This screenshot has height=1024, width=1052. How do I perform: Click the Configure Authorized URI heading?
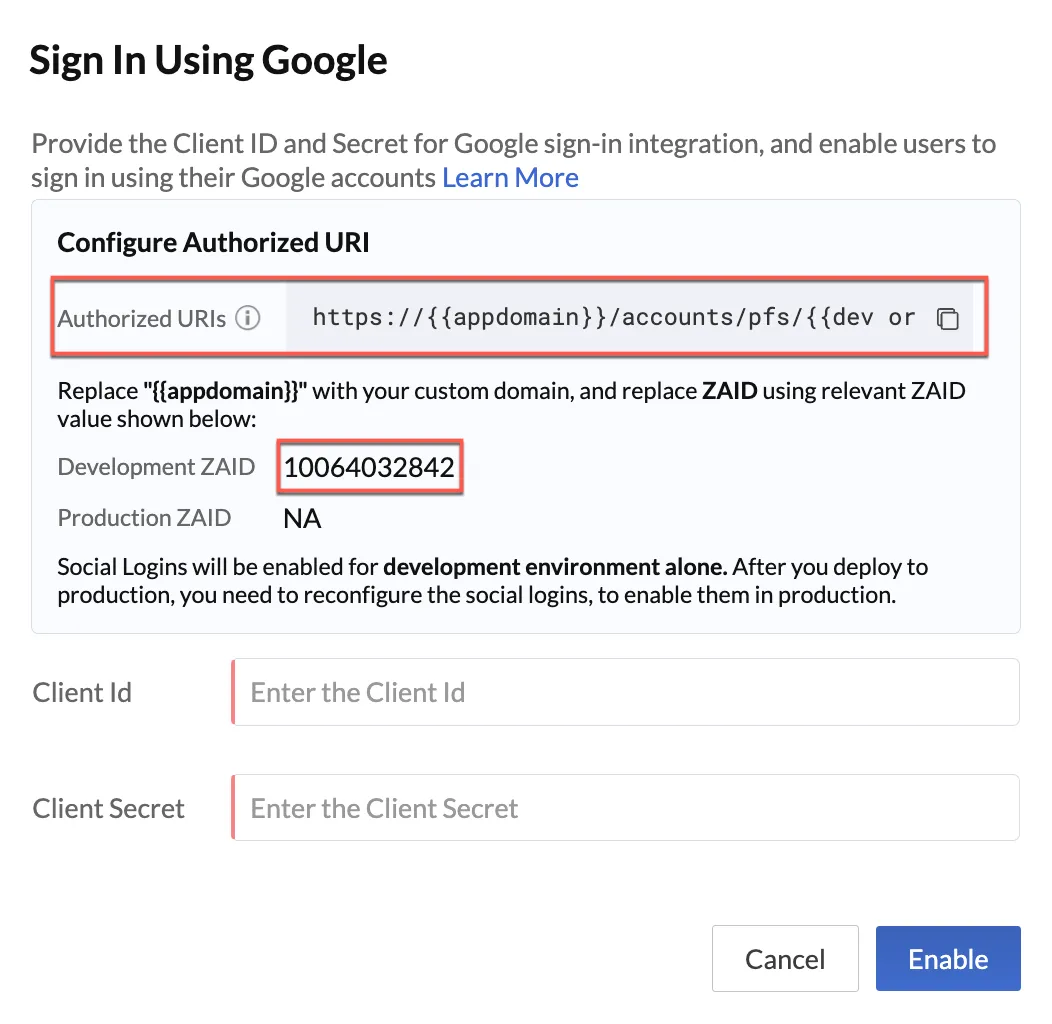pyautogui.click(x=213, y=242)
